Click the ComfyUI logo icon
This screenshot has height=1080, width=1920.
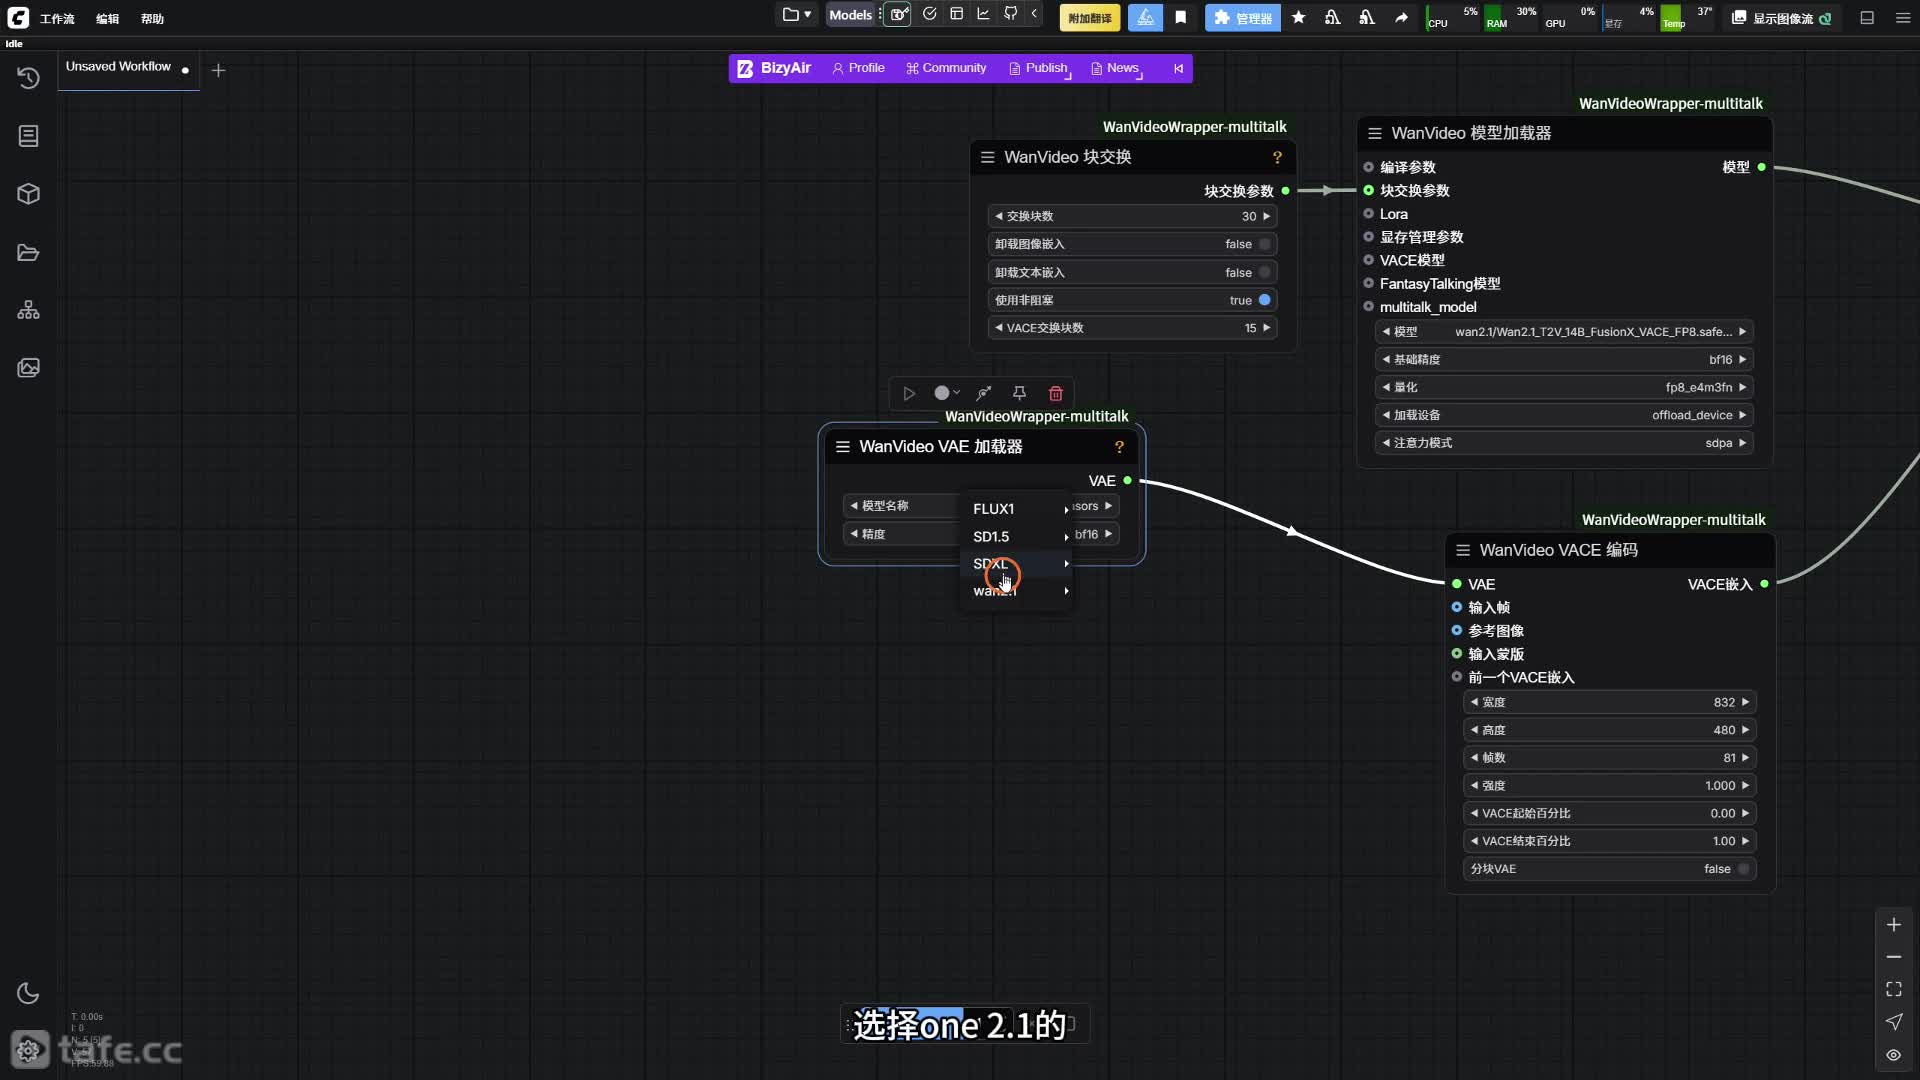[x=18, y=17]
